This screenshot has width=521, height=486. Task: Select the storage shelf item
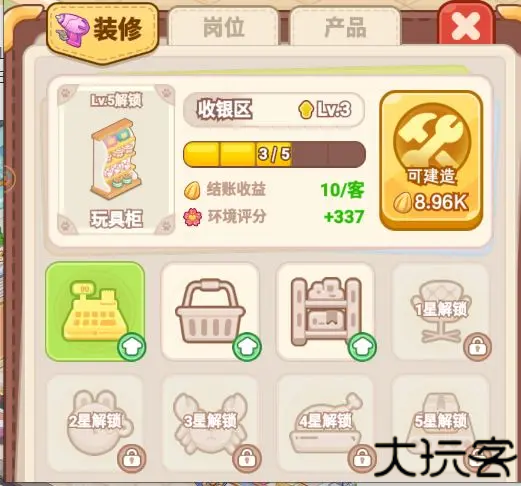point(326,311)
